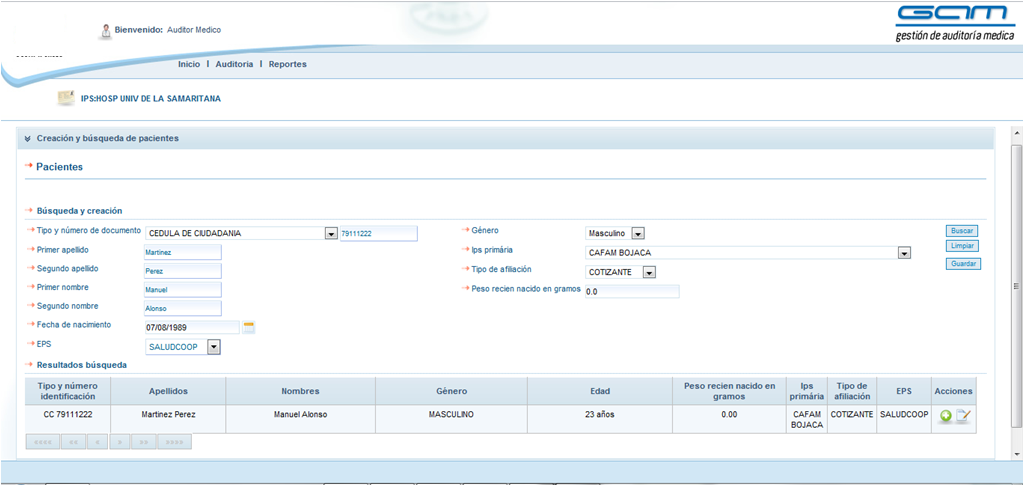Viewport: 1024px width, 486px height.
Task: Click the Edad column header
Action: pos(600,391)
